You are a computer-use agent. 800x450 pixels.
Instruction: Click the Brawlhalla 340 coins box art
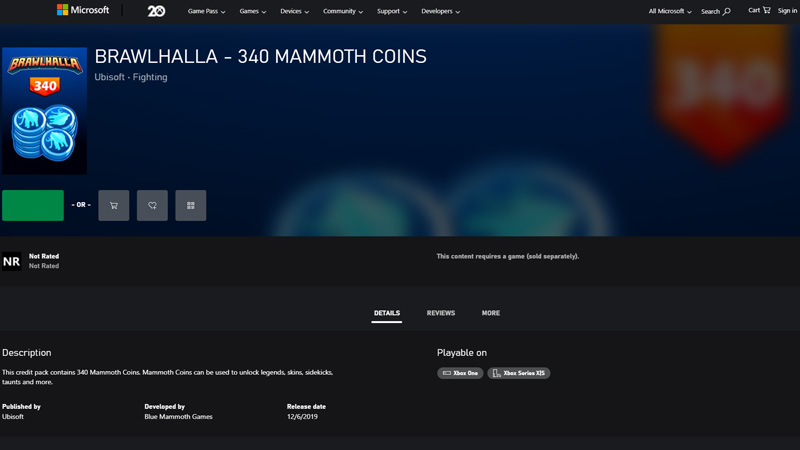click(44, 111)
